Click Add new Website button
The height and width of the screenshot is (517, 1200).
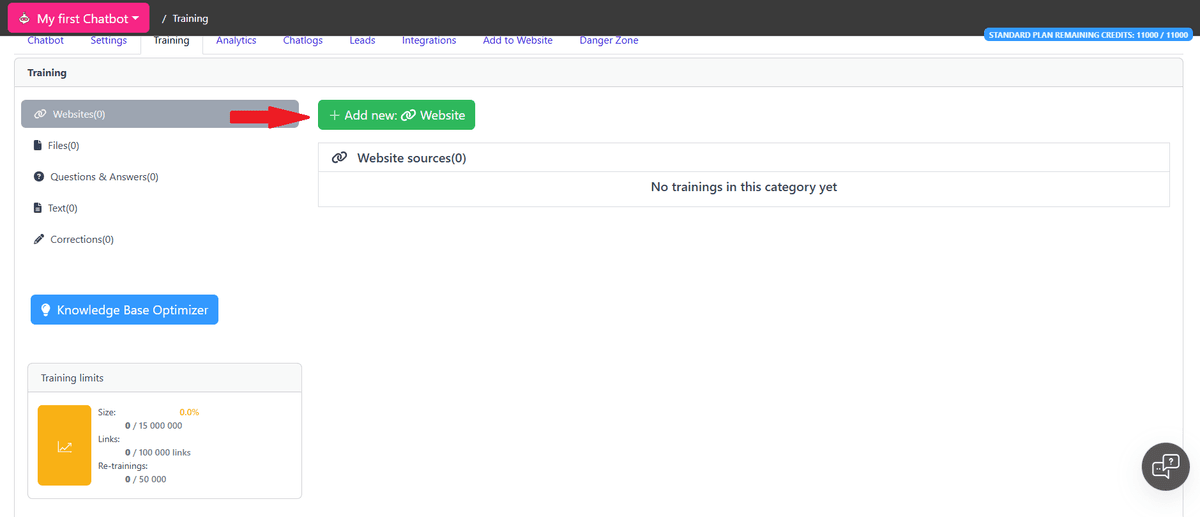click(396, 115)
